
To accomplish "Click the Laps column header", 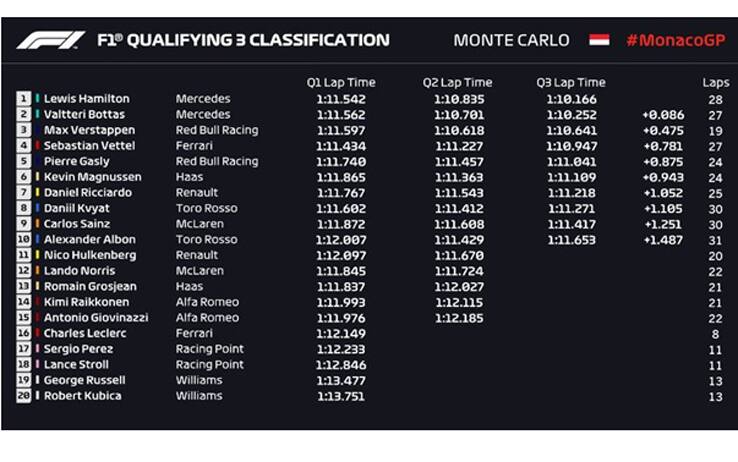I will point(715,83).
